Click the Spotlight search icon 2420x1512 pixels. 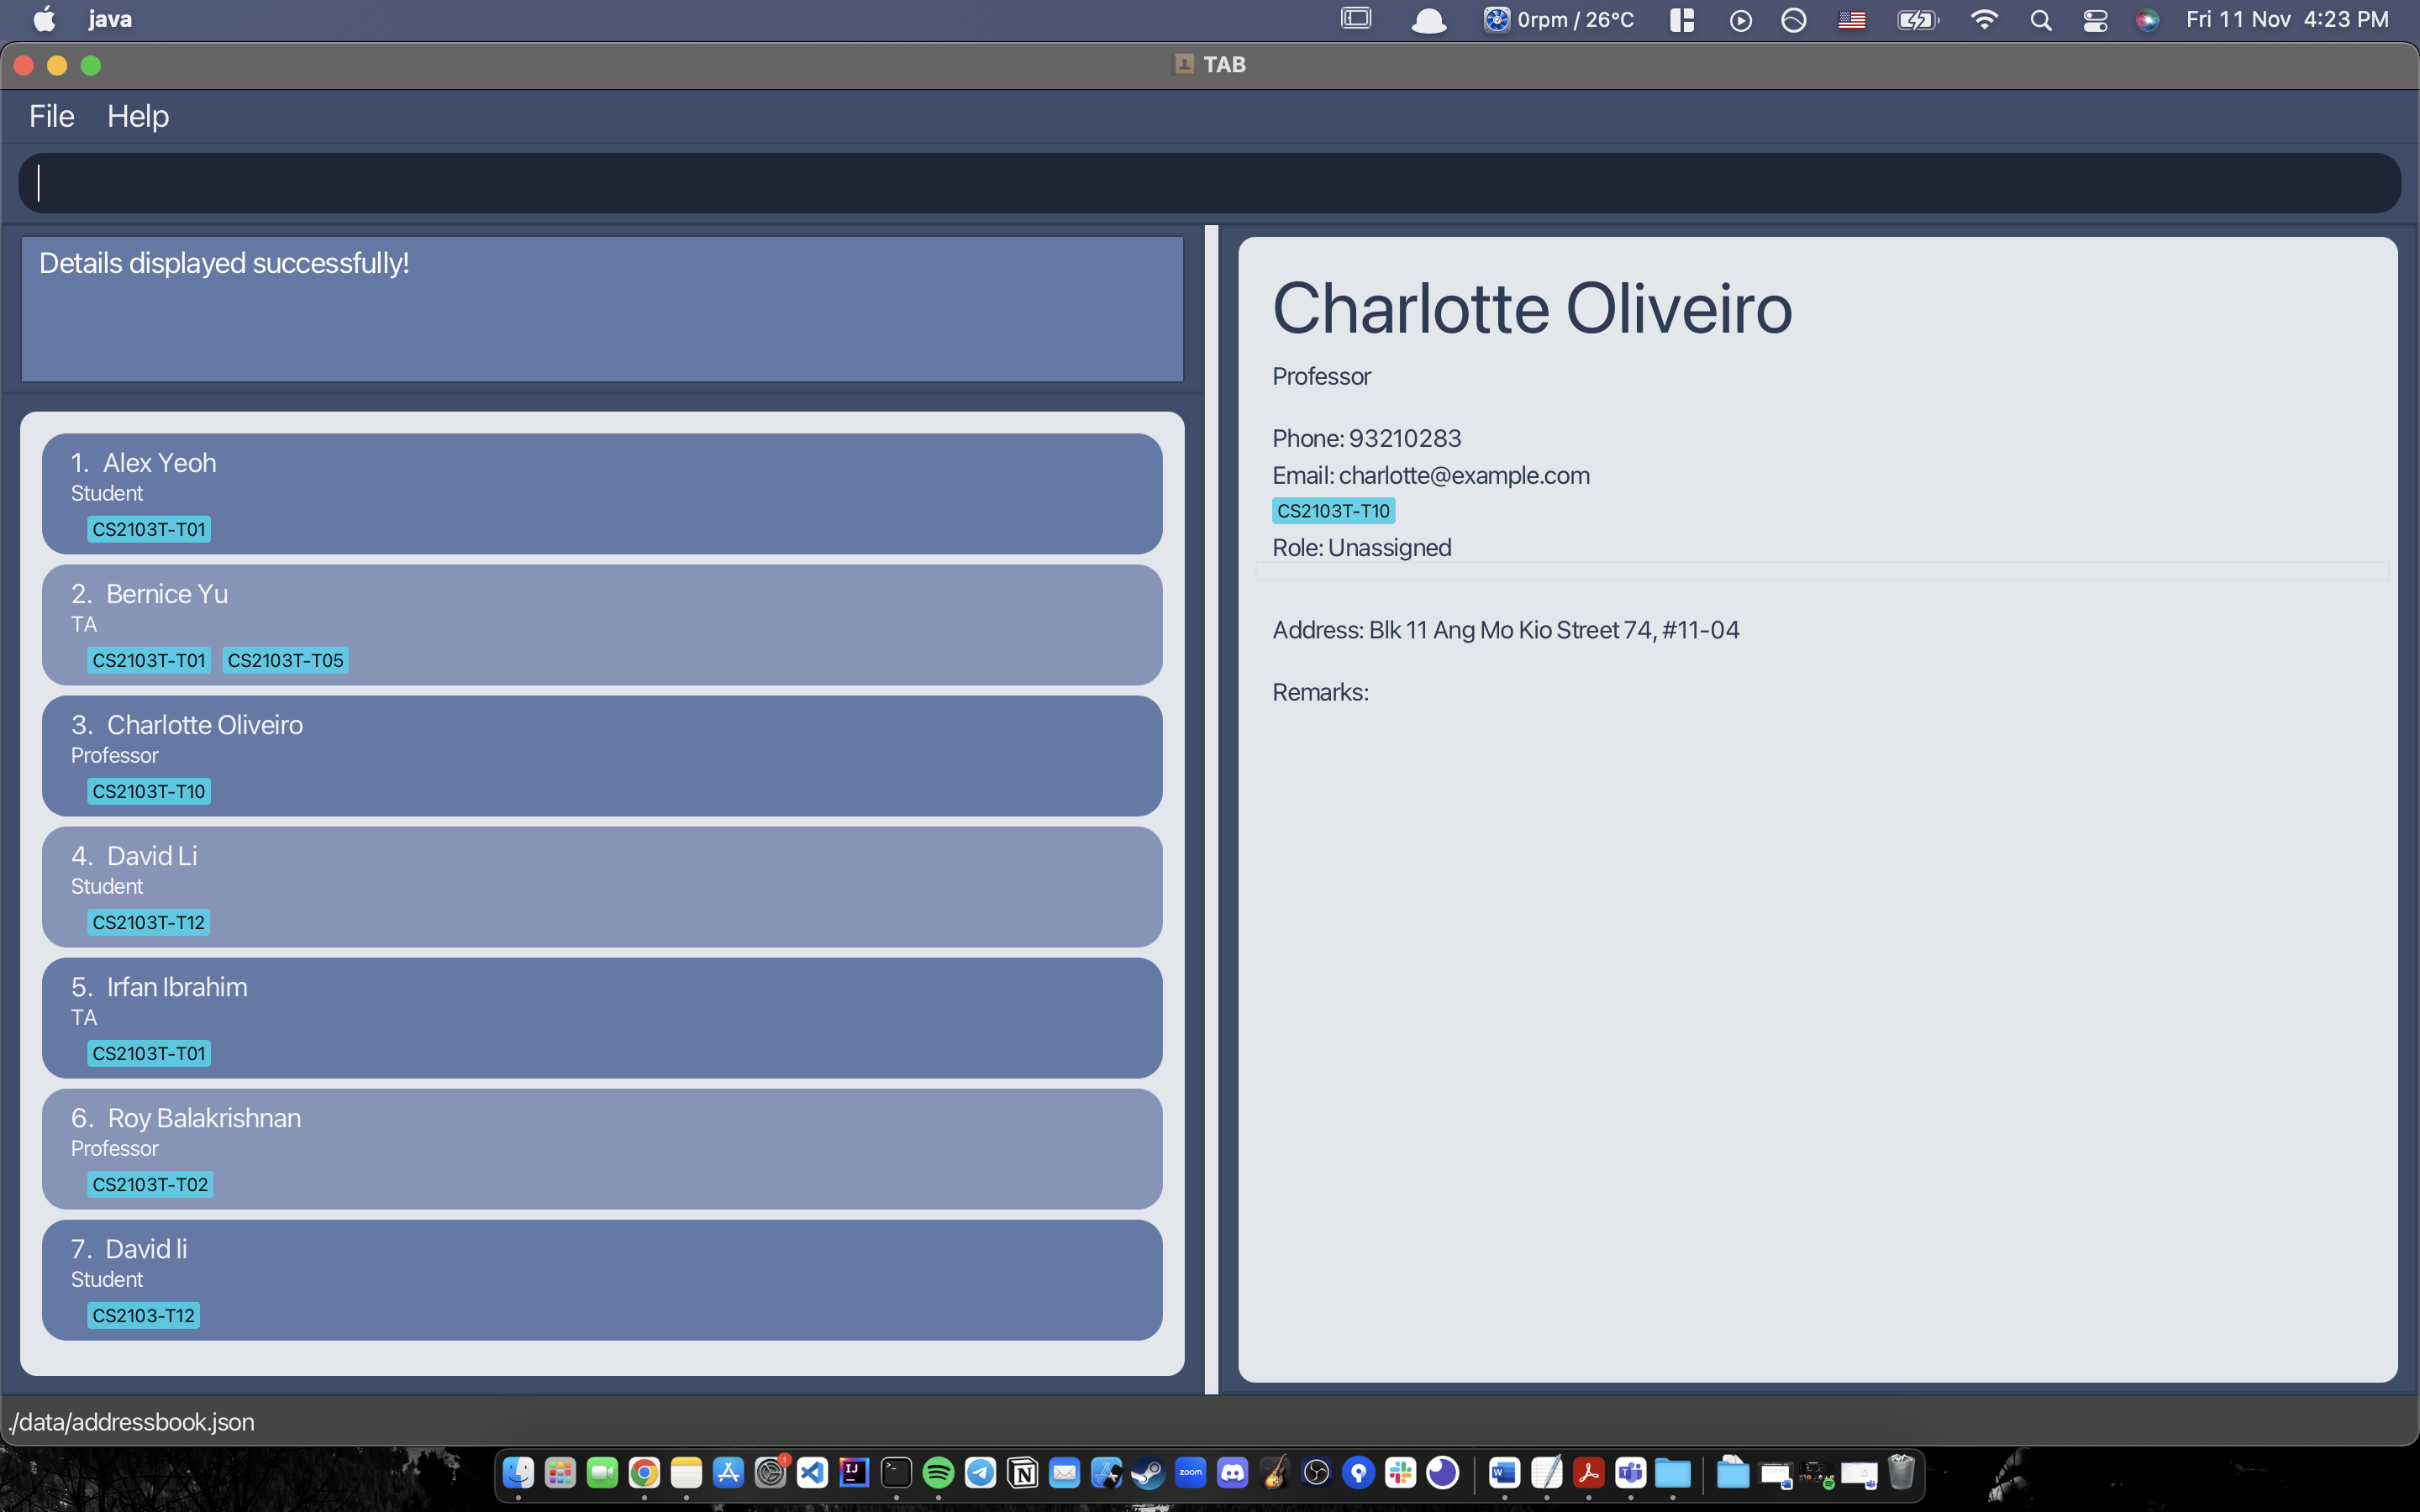2041,20
